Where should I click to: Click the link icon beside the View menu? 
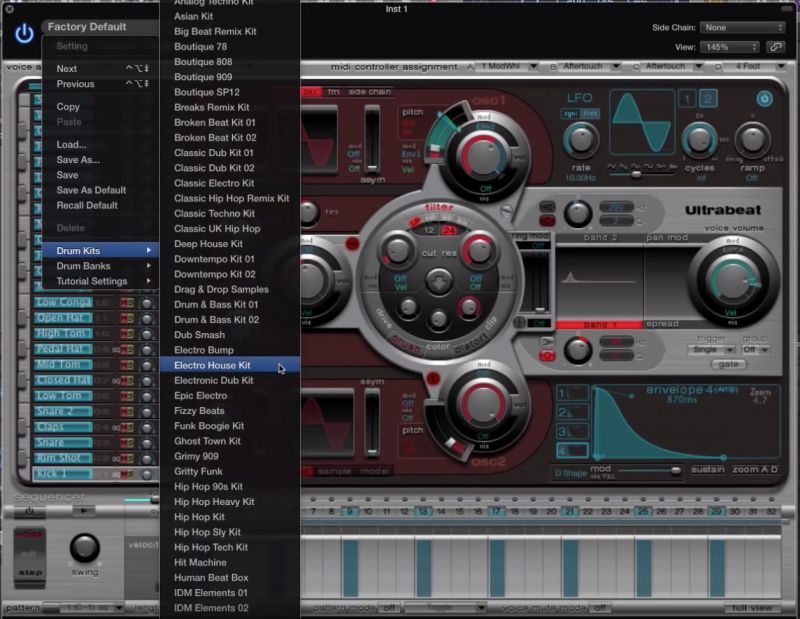tap(778, 46)
